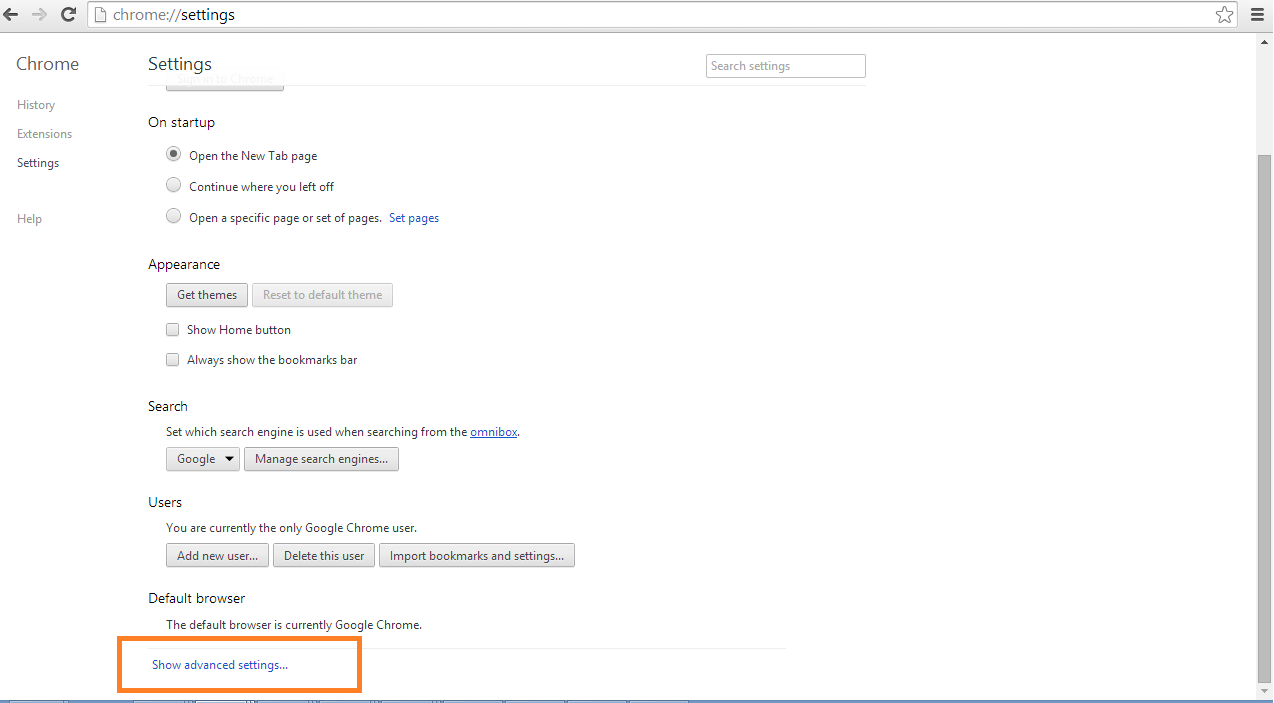1274x703 pixels.
Task: Click the 'Users' section heading
Action: tap(165, 502)
